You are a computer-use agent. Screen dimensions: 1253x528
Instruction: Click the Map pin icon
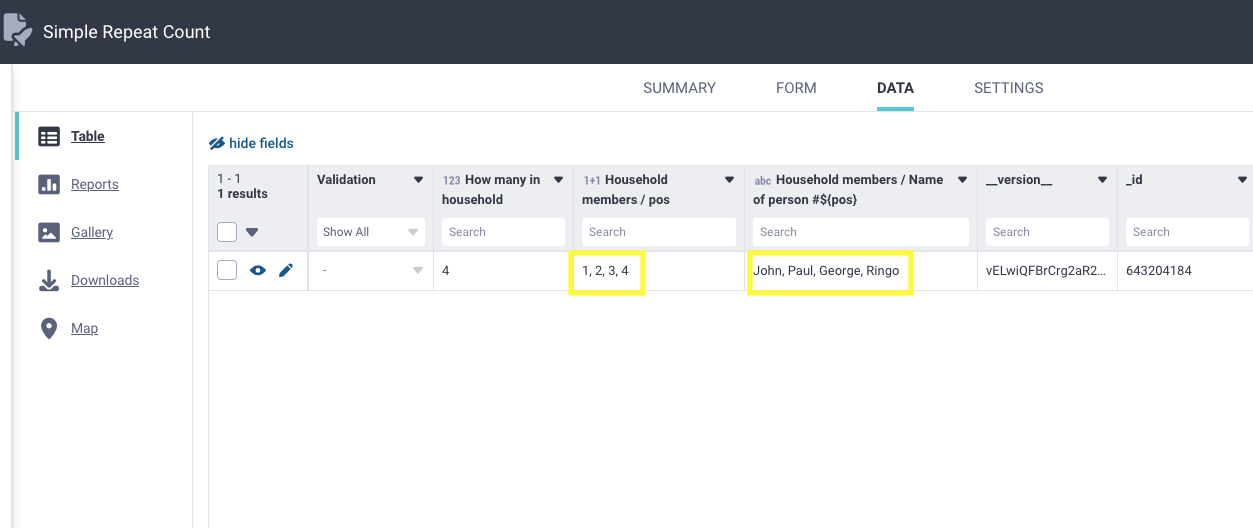click(49, 329)
